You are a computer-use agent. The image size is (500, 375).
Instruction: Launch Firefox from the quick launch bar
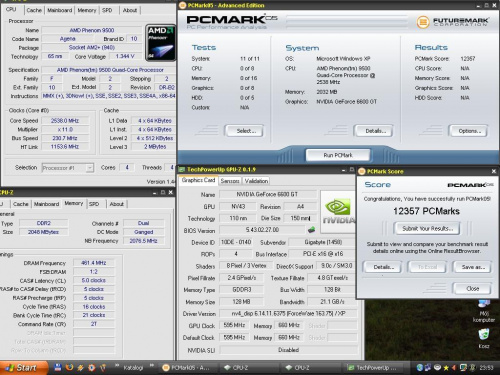(x=69, y=367)
